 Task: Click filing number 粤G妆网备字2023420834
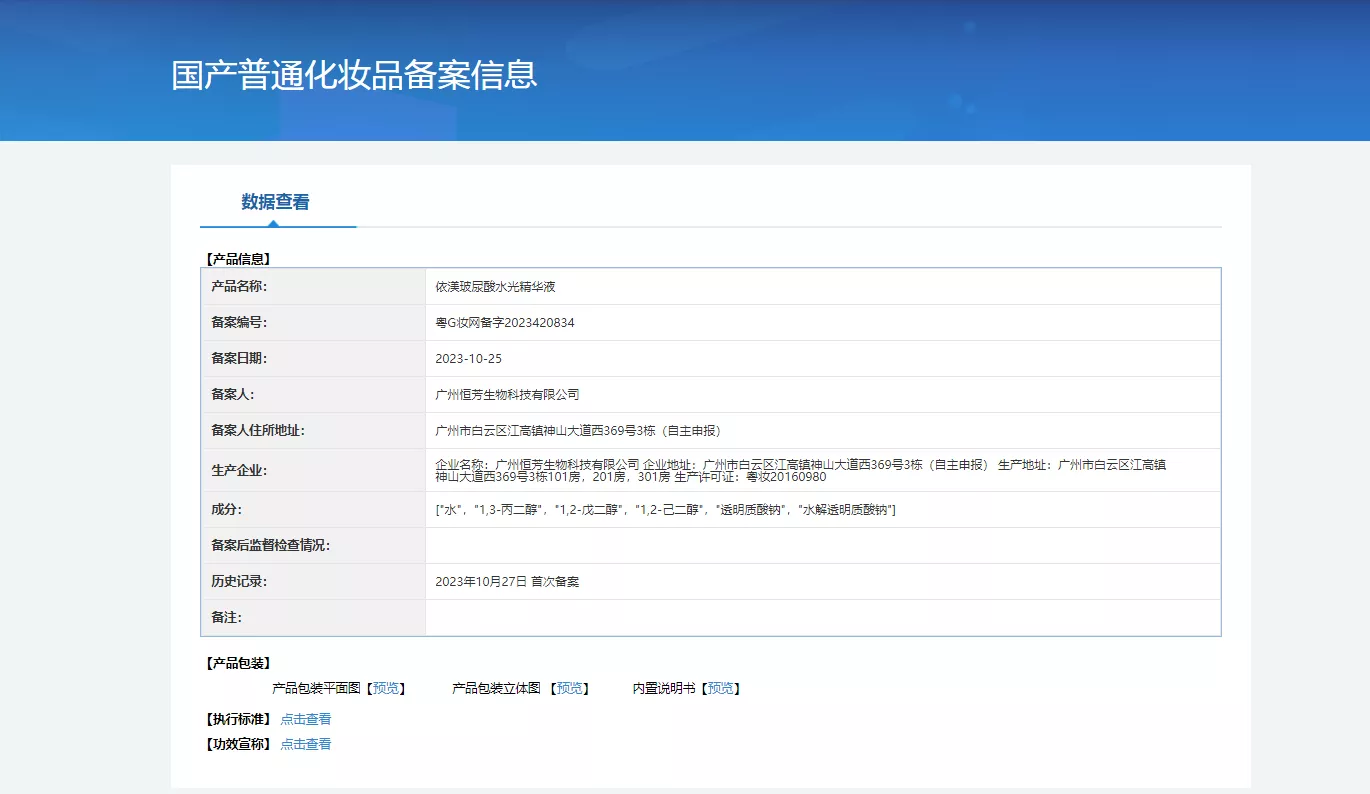pos(505,323)
